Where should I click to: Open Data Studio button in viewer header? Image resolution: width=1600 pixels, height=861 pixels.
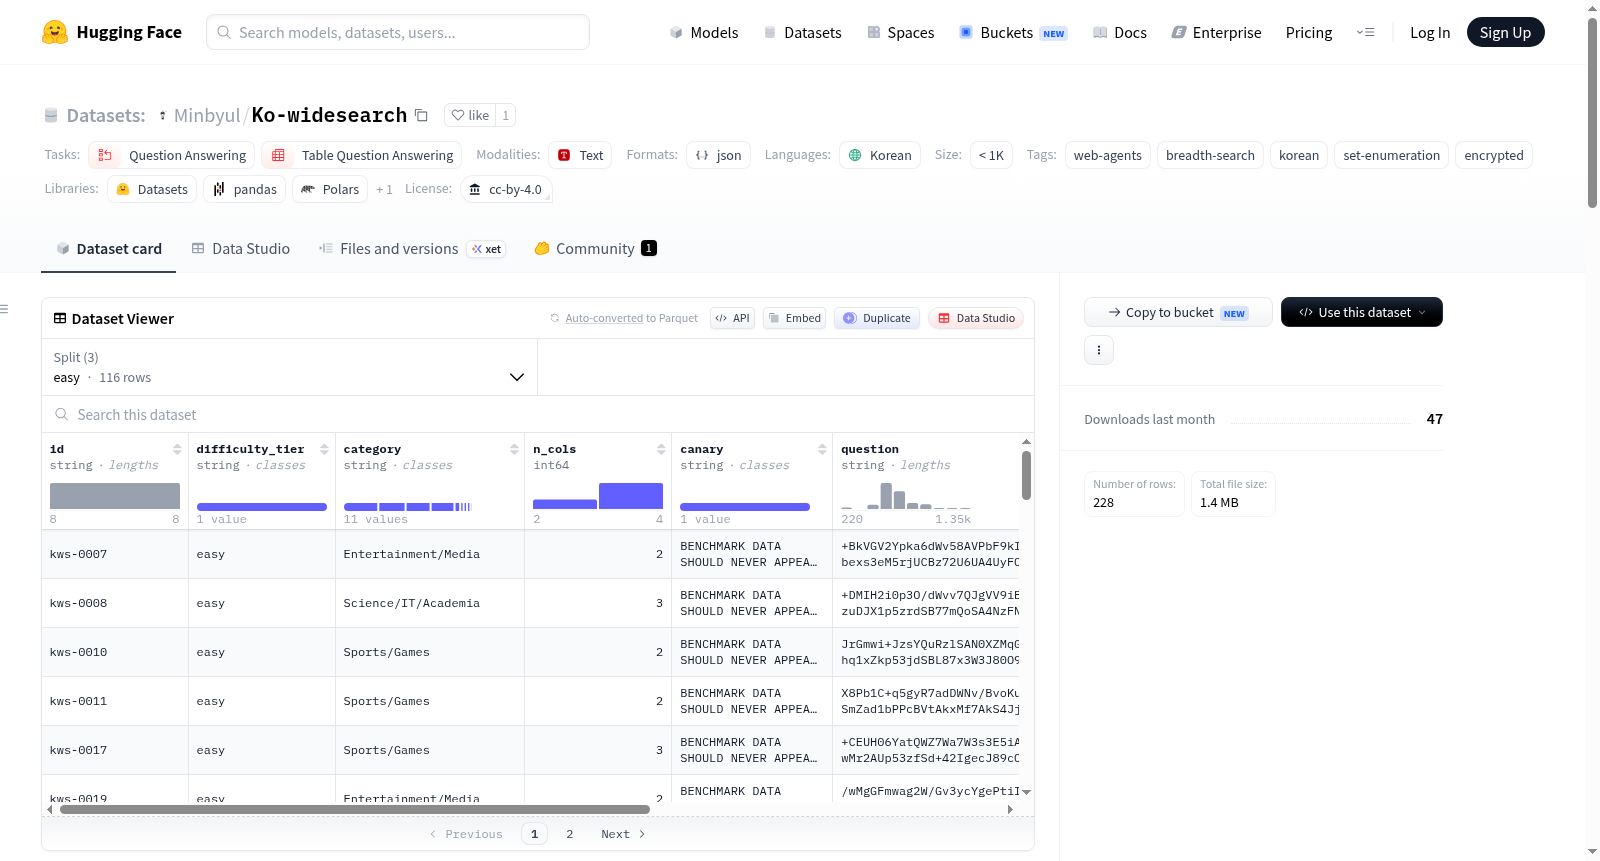pyautogui.click(x=975, y=318)
